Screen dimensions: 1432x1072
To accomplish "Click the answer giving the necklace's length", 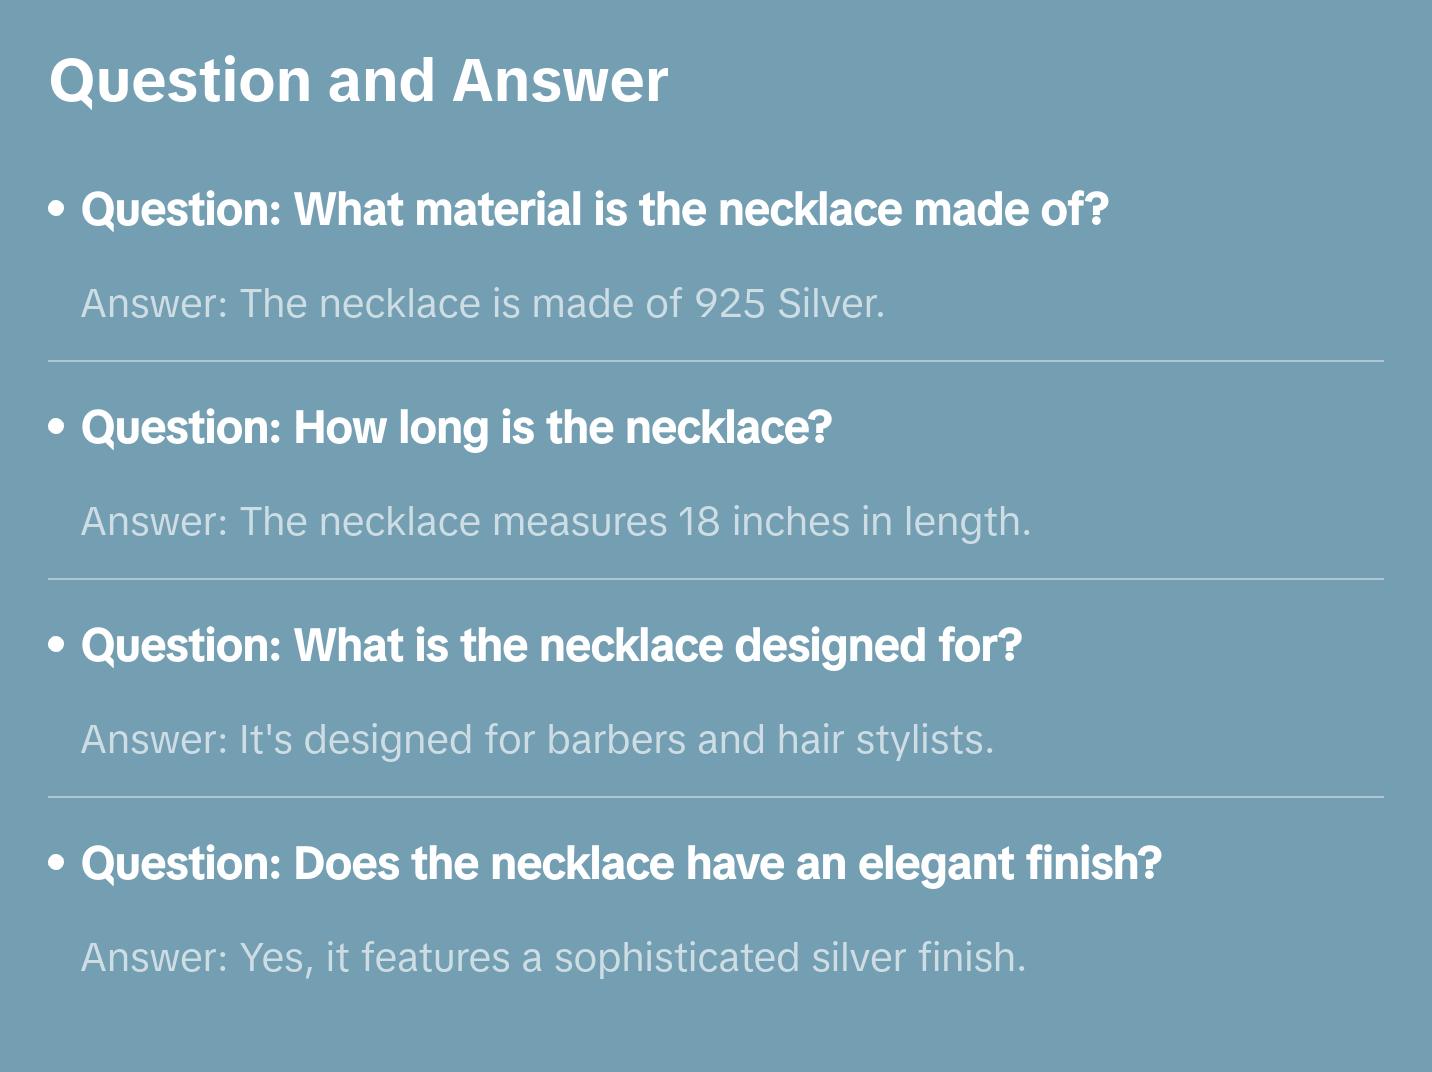I will pyautogui.click(x=555, y=522).
